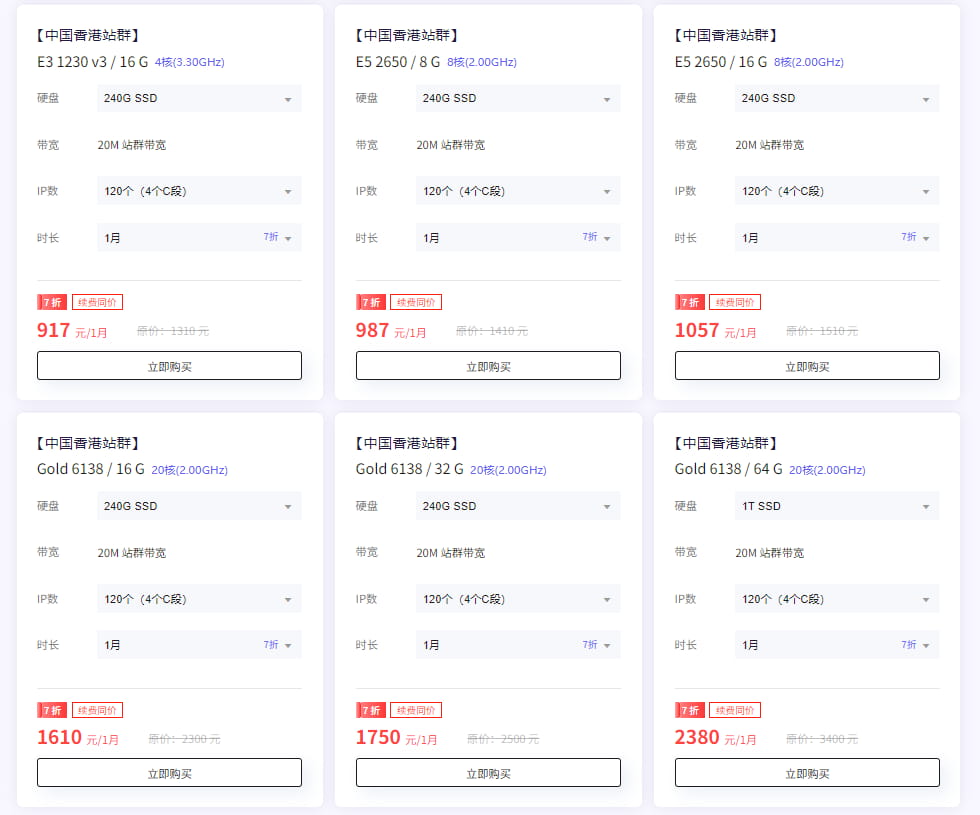
Task: Buy the Gold 6138 16G server
Action: (x=169, y=773)
